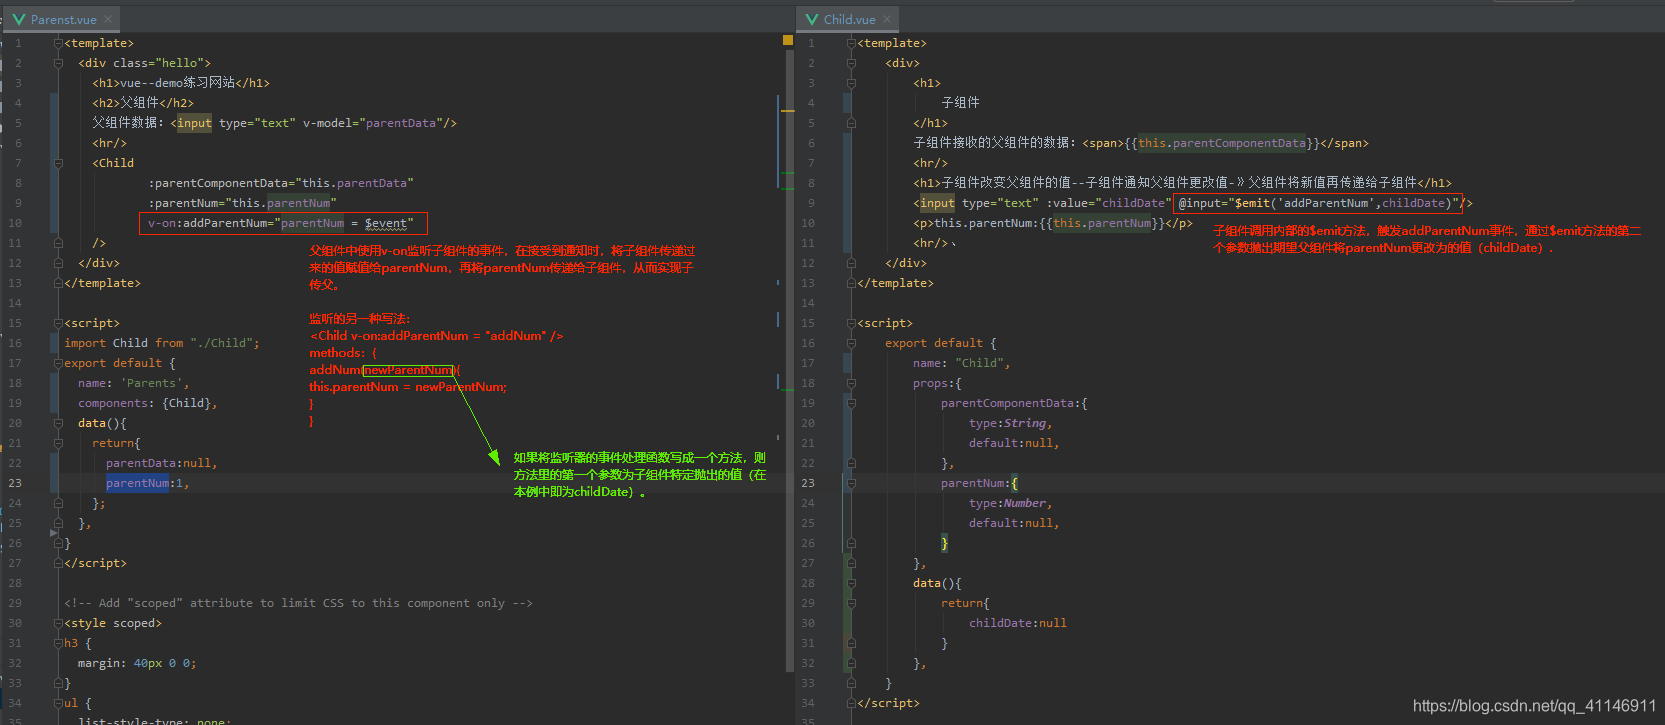This screenshot has height=725, width=1665.
Task: Collapse the div class="hello" block in Parenst.vue
Action: (59, 63)
